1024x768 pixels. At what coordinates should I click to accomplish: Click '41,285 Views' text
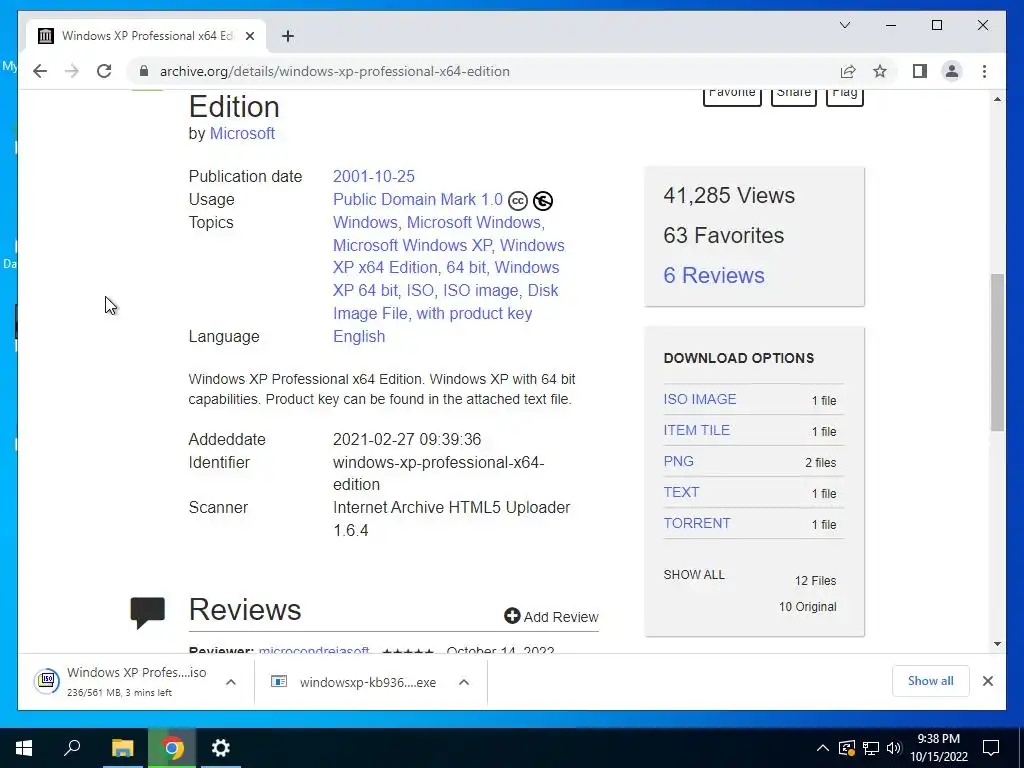point(729,195)
